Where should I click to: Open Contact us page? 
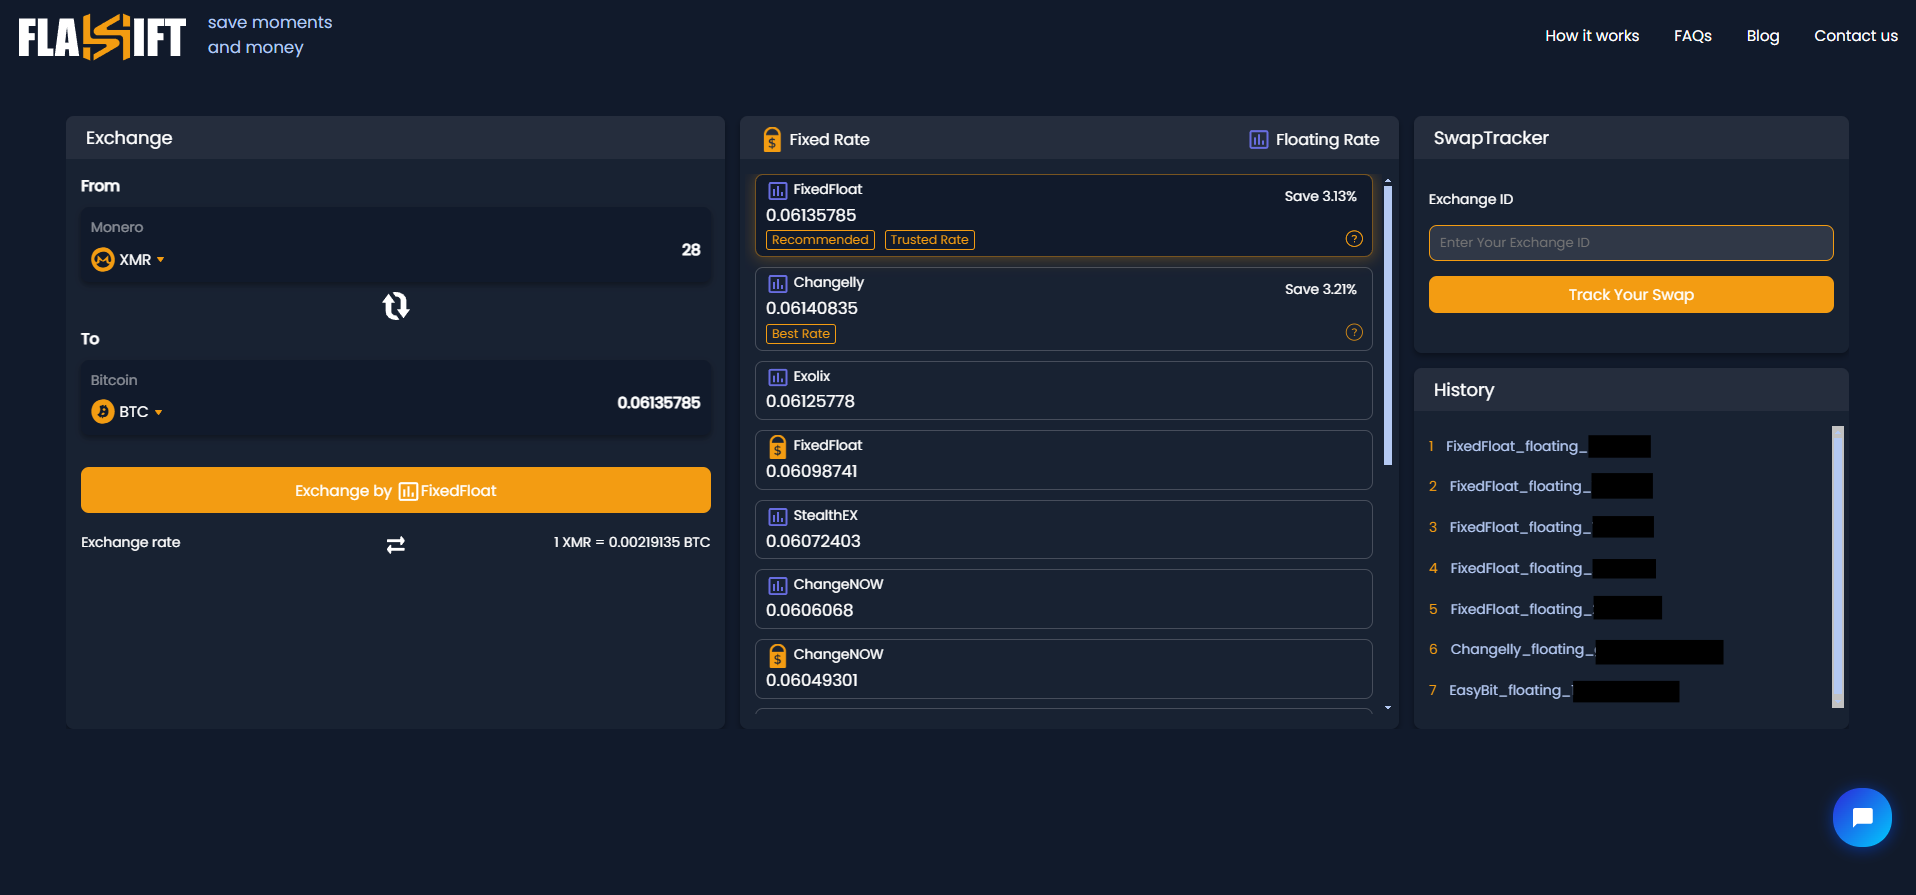[x=1856, y=36]
